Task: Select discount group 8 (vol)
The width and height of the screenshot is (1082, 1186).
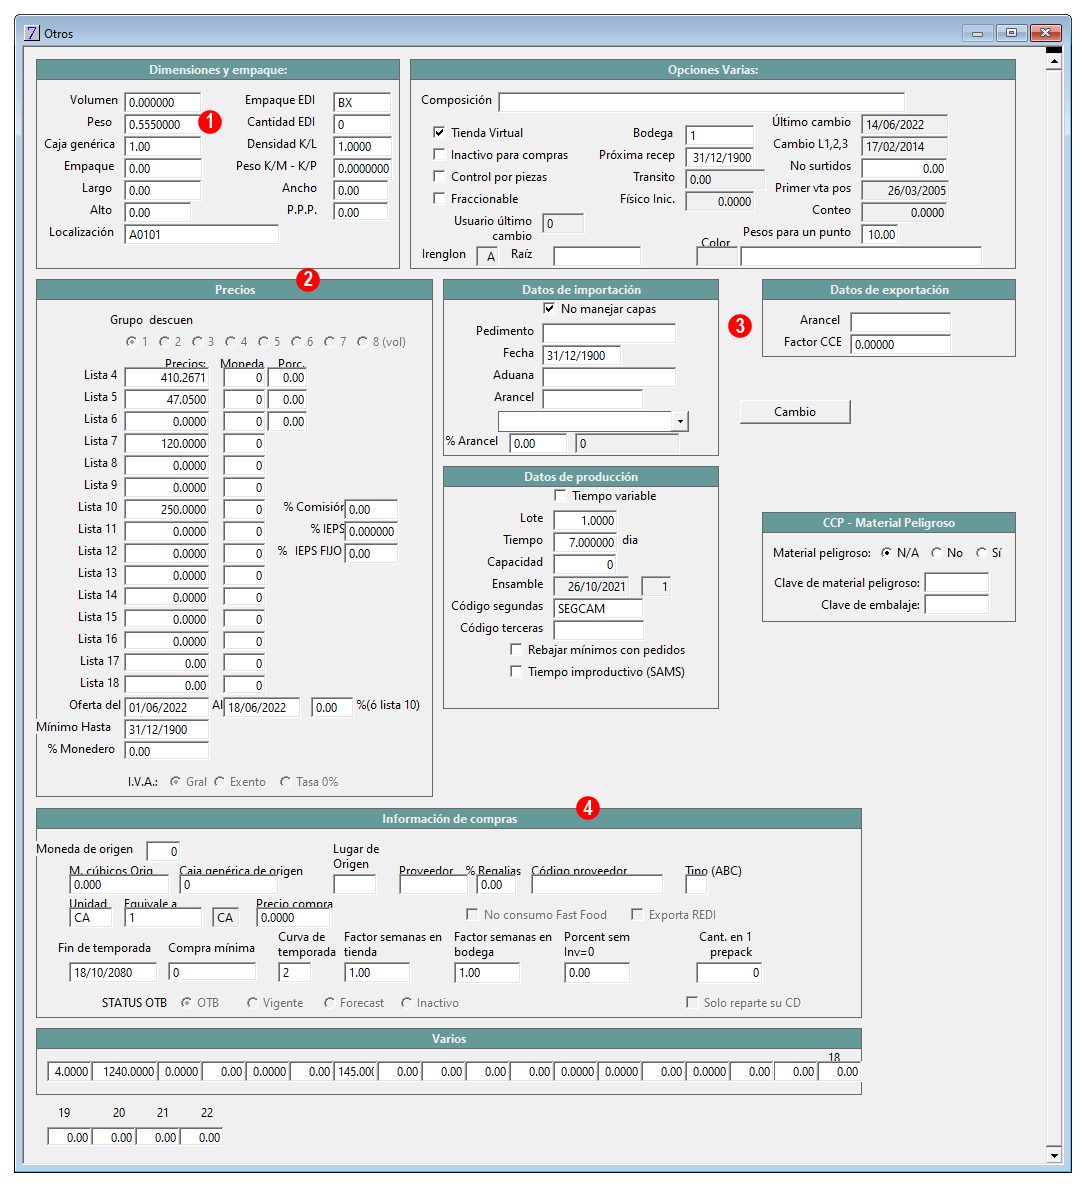Action: tap(362, 342)
